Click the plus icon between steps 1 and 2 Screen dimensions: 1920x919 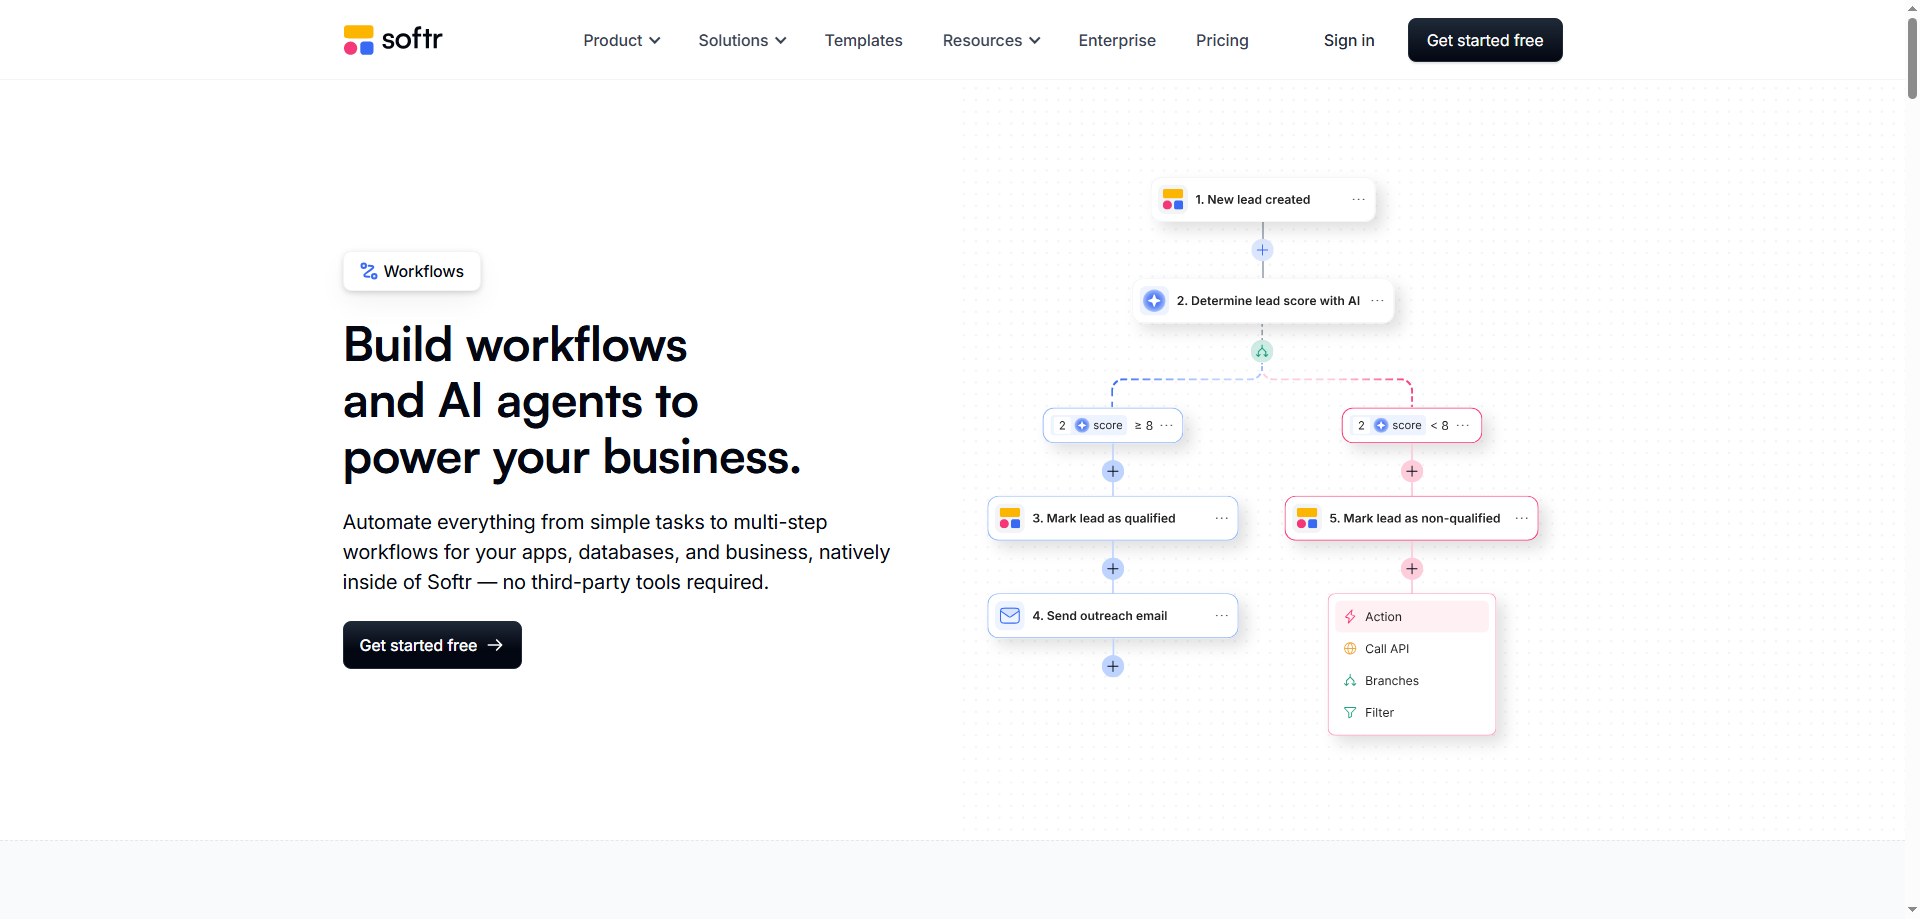pos(1262,250)
